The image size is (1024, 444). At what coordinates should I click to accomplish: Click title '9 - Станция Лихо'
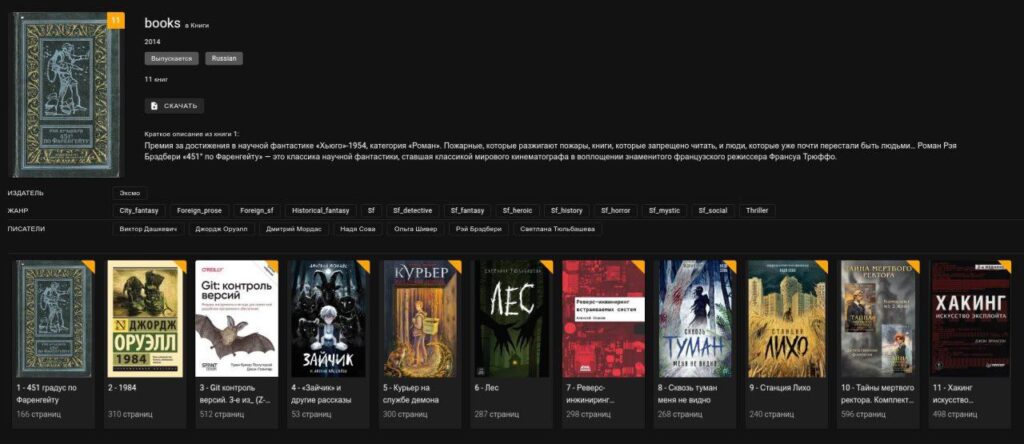[x=780, y=388]
